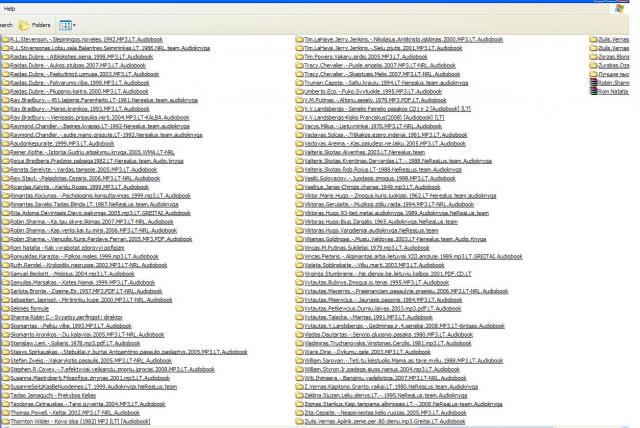640x428 pixels.
Task: Select the Tadao Jamaguchi folder icon
Action: [5, 394]
